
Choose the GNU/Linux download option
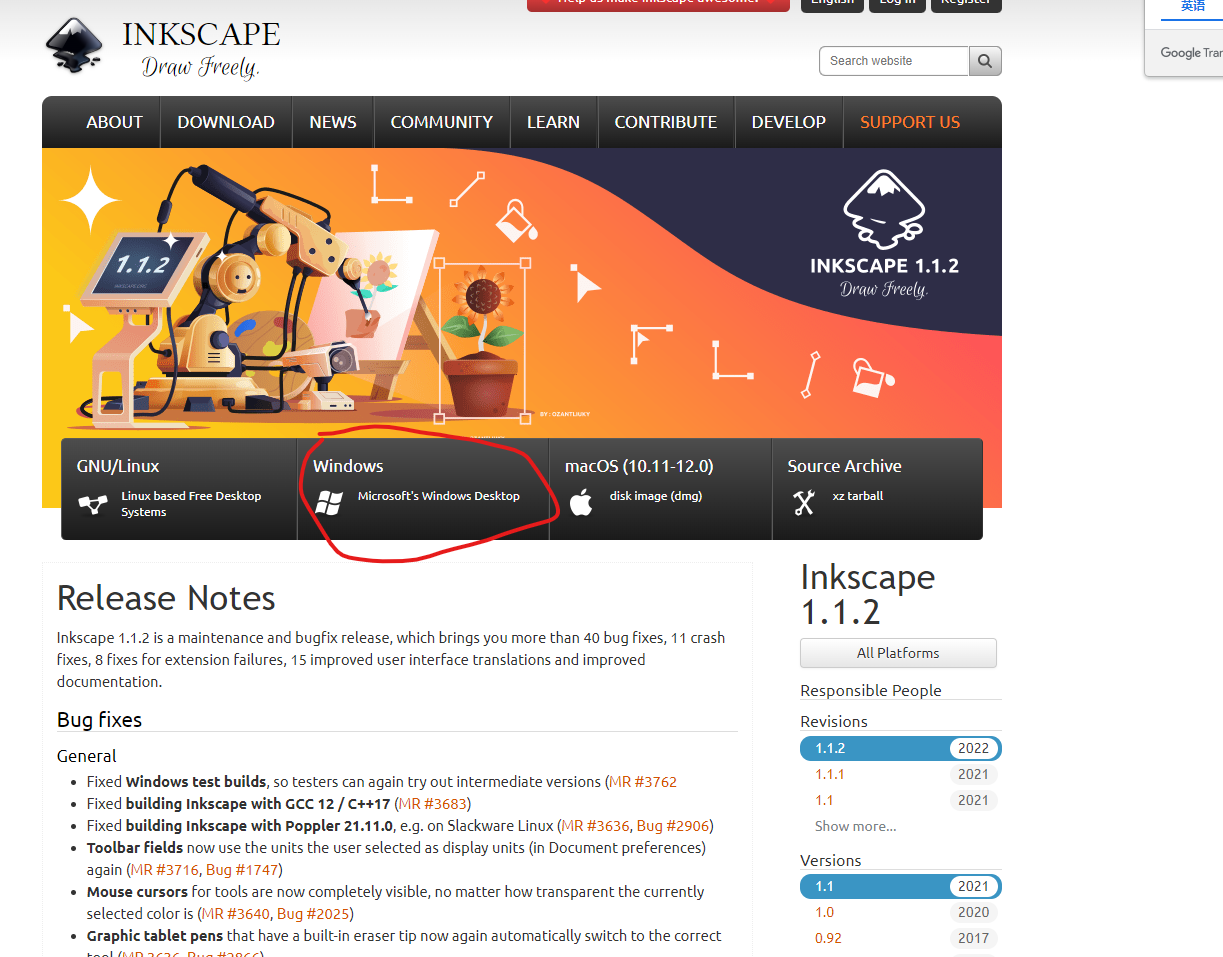tap(179, 489)
